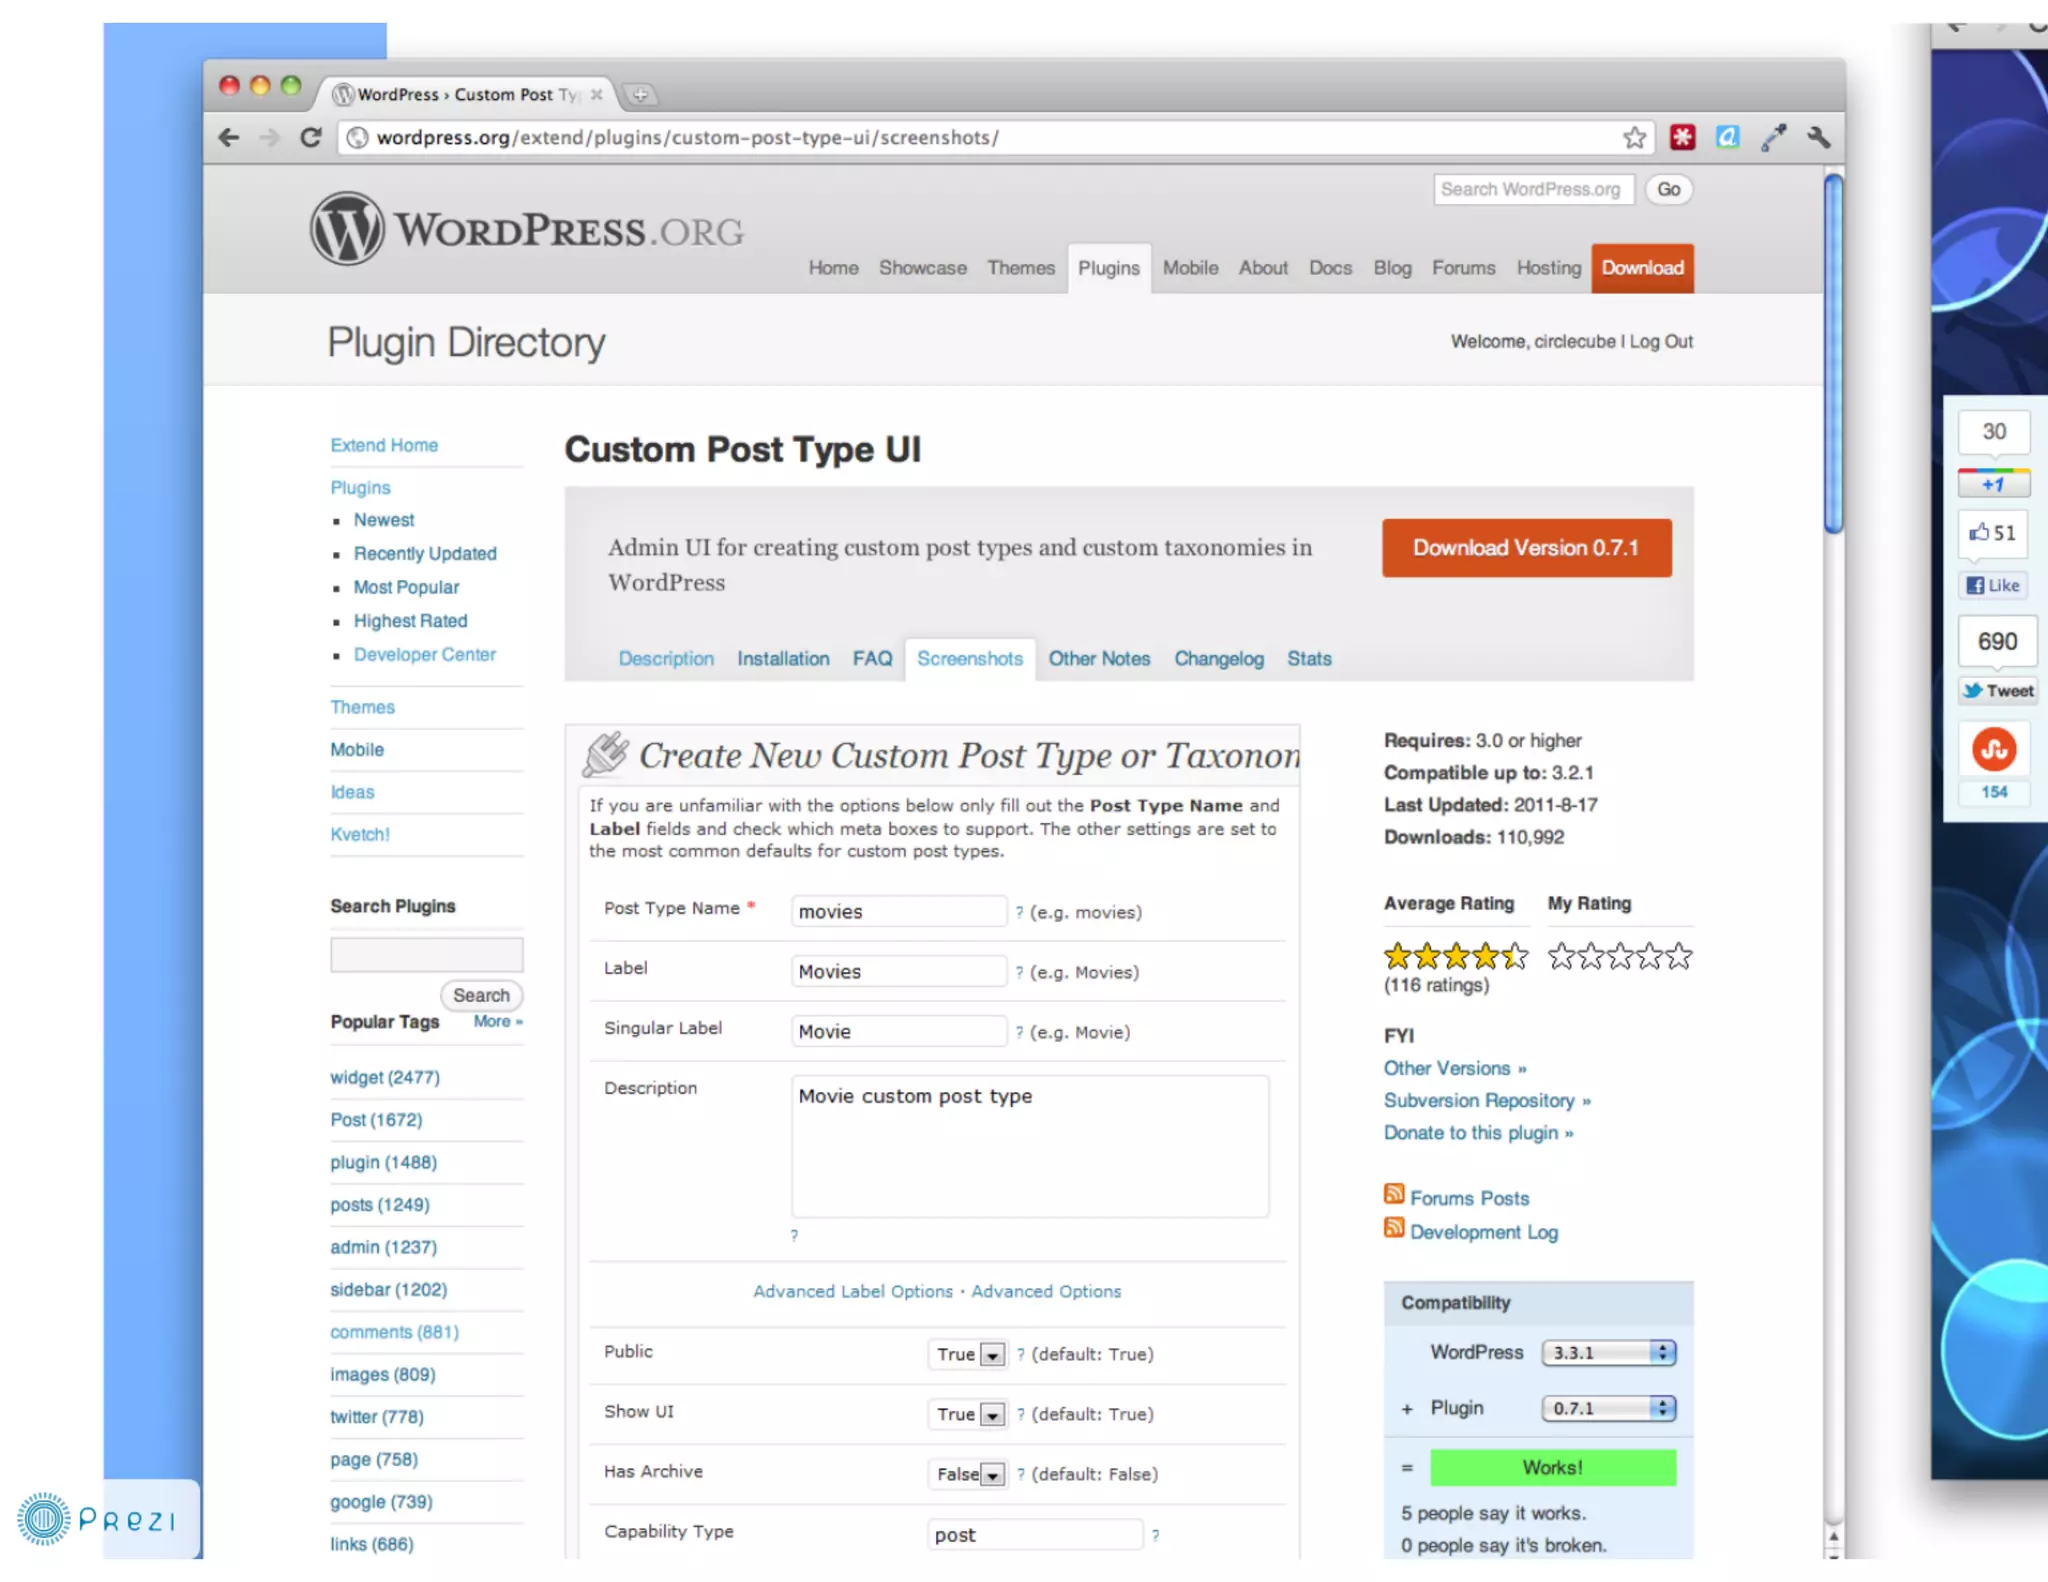Open the Public True dropdown
Screen dimensions: 2048x1582
point(967,1354)
